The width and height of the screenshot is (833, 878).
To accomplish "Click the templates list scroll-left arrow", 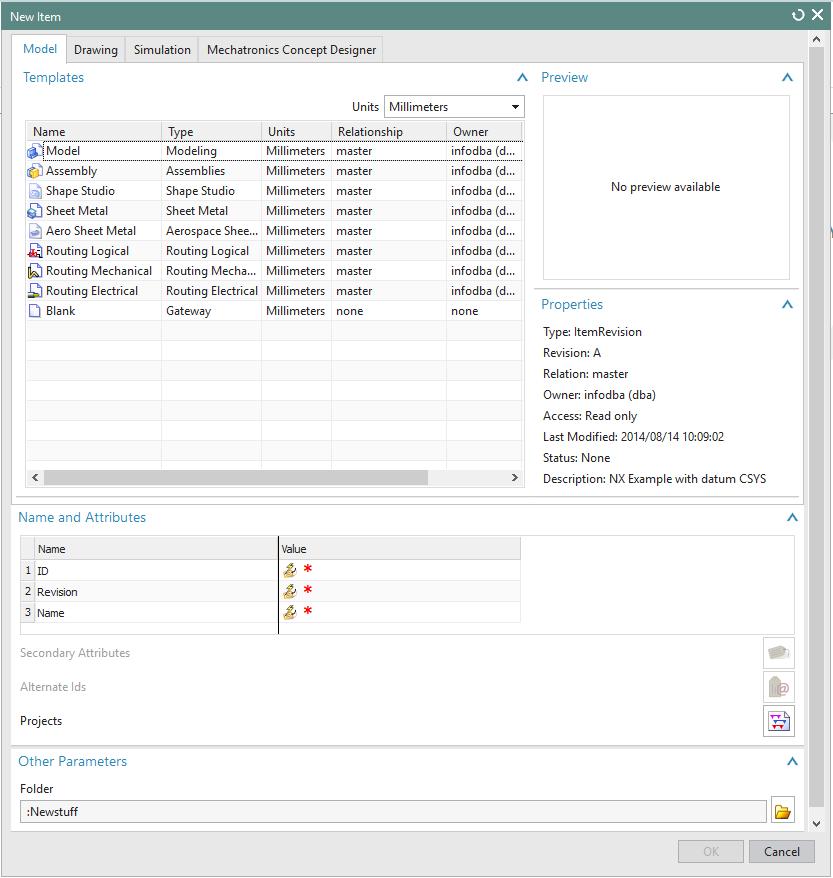I will [x=35, y=478].
